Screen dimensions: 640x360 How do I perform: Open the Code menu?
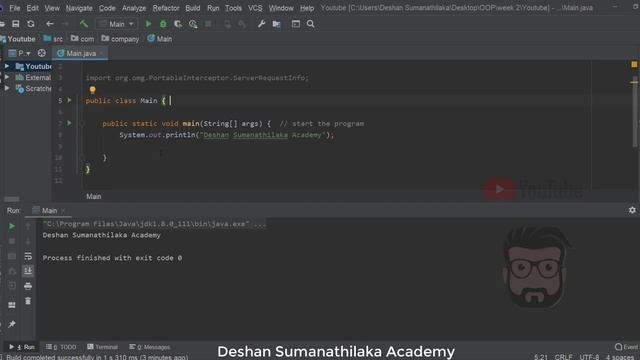point(107,8)
